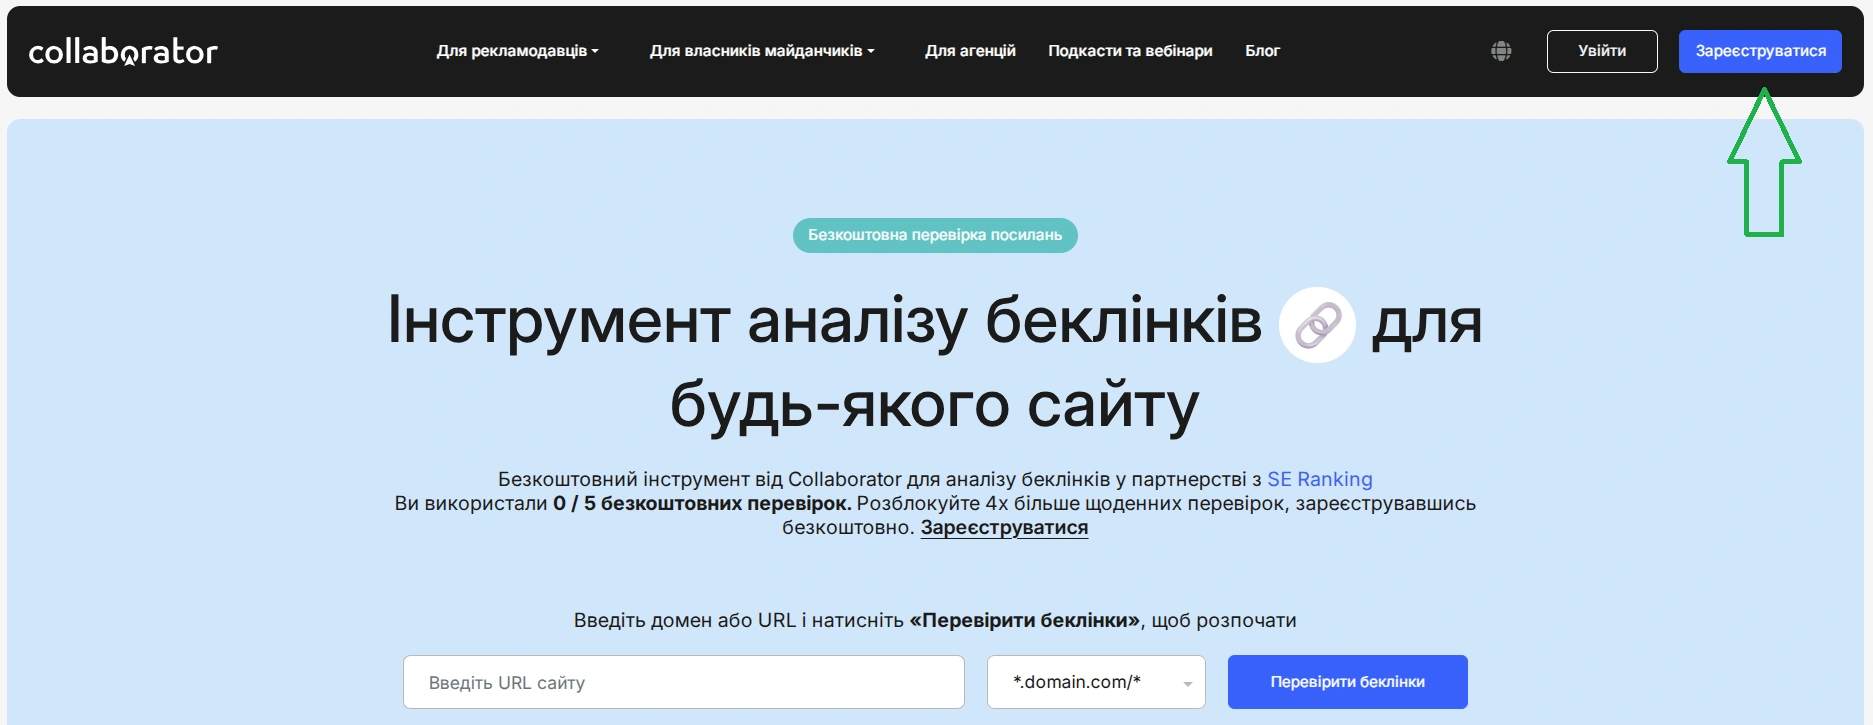Open Подкасти та вебінари
The width and height of the screenshot is (1873, 725).
click(1130, 51)
